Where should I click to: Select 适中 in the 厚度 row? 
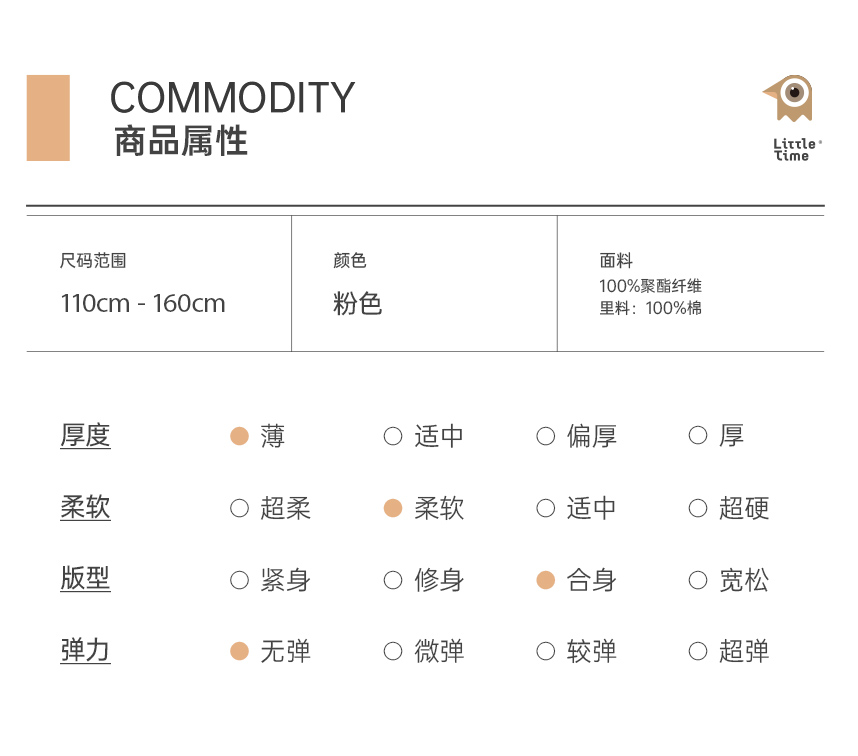coord(393,436)
